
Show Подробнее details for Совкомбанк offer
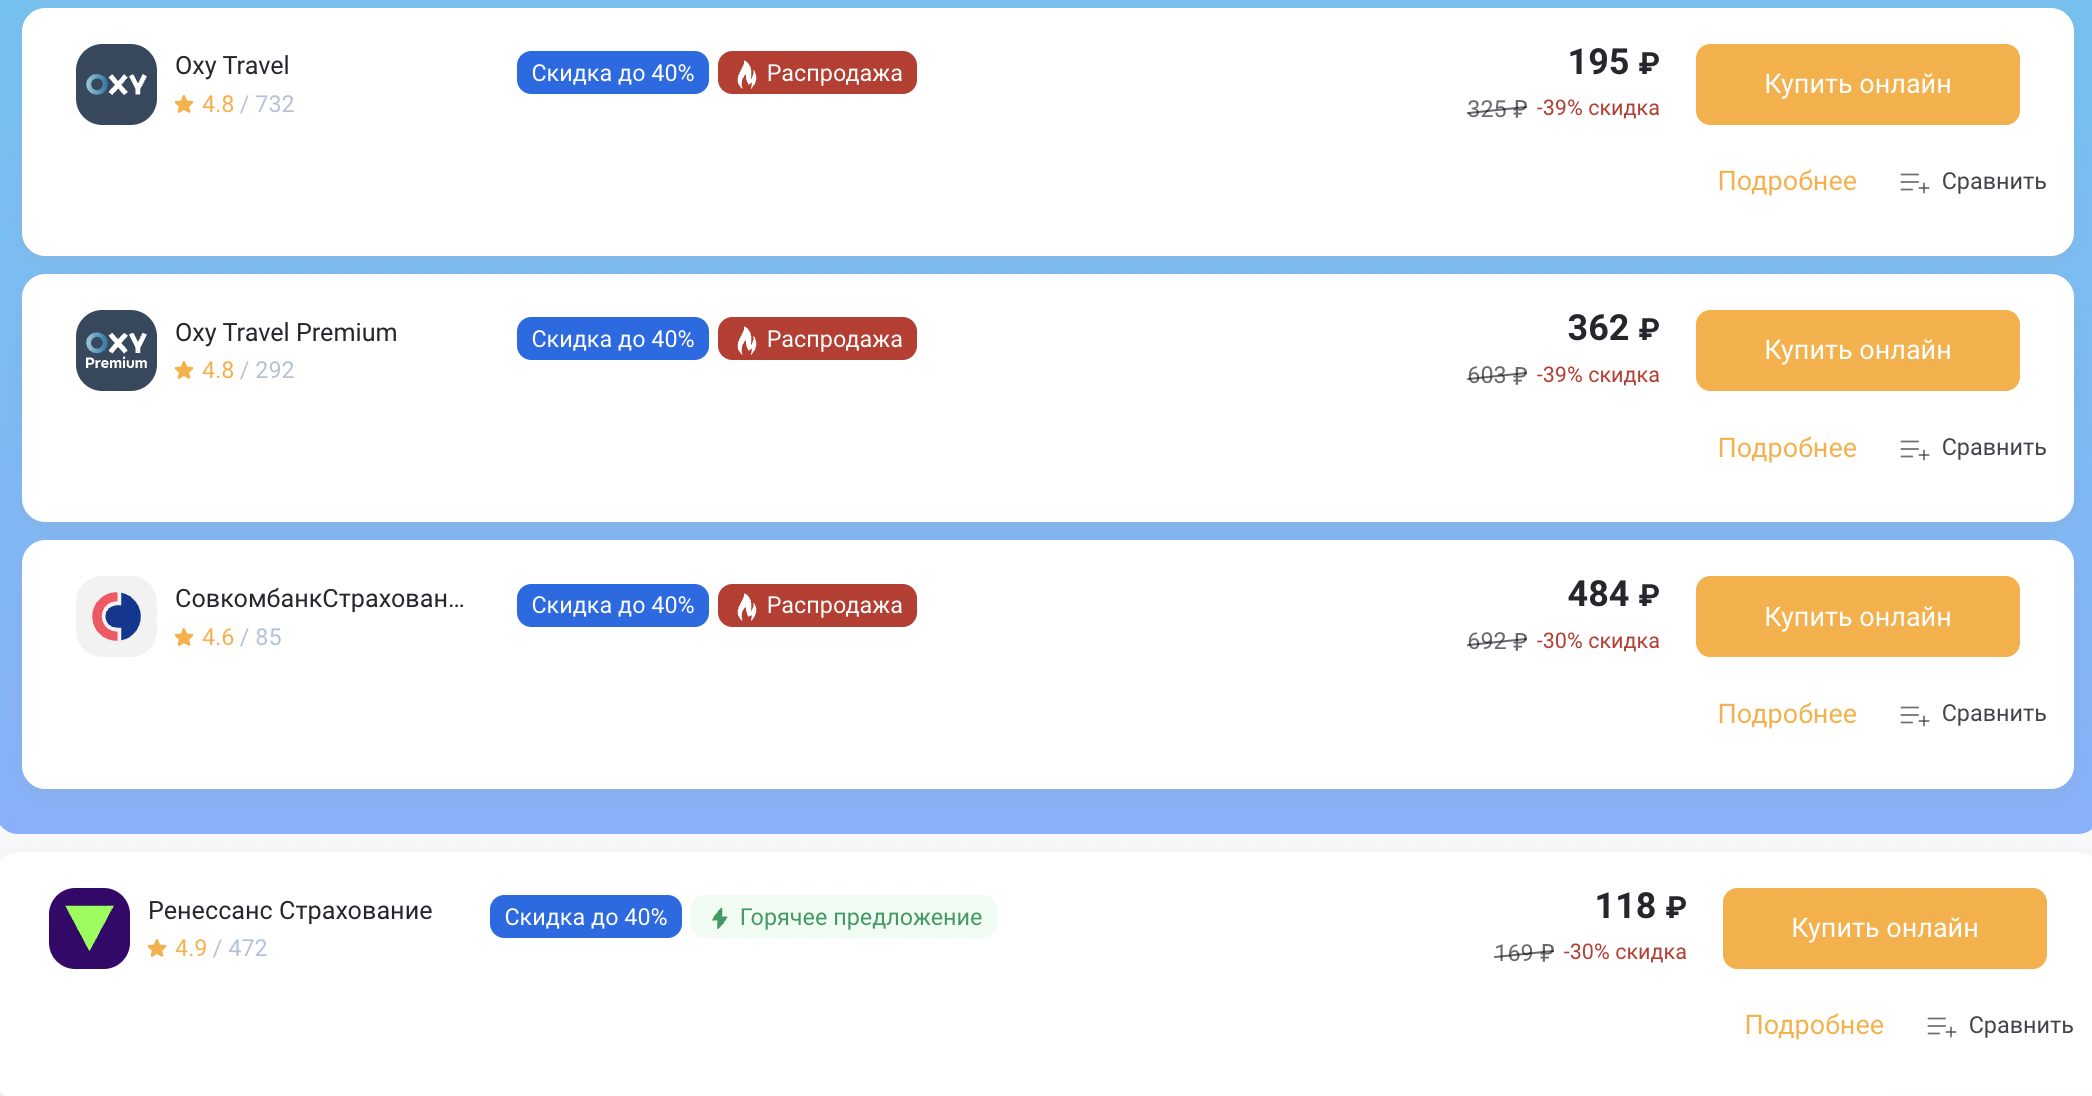tap(1786, 714)
